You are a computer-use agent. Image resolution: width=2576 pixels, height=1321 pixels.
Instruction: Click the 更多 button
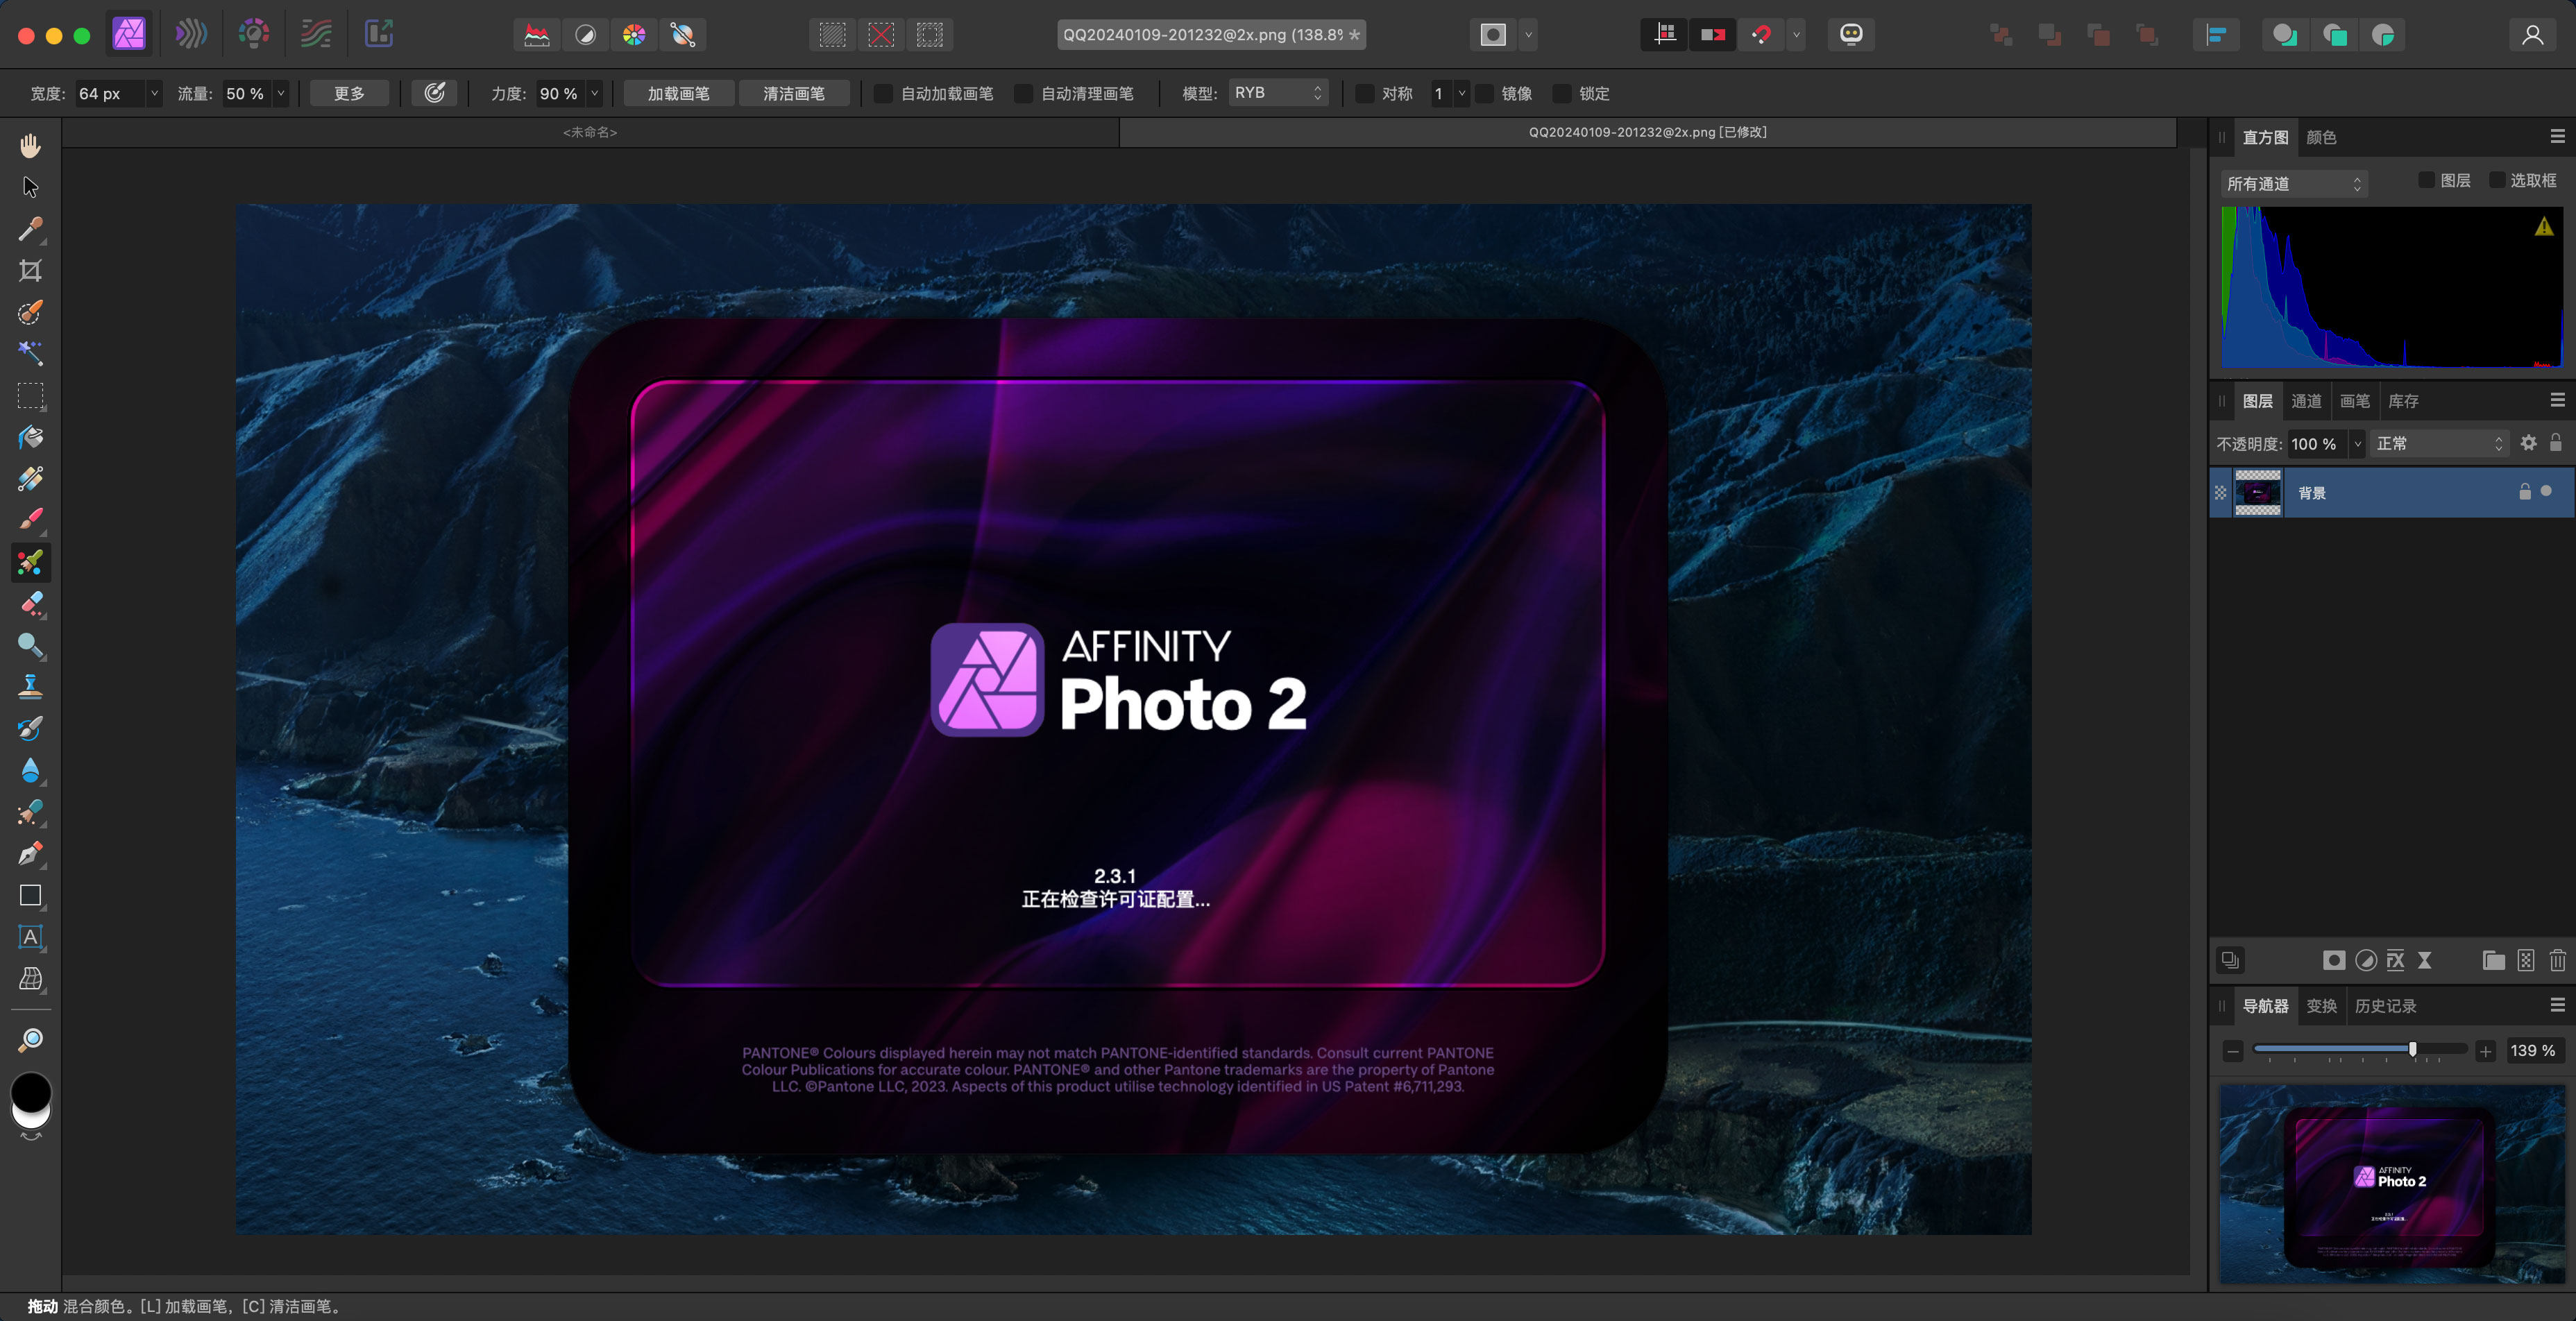pos(349,94)
